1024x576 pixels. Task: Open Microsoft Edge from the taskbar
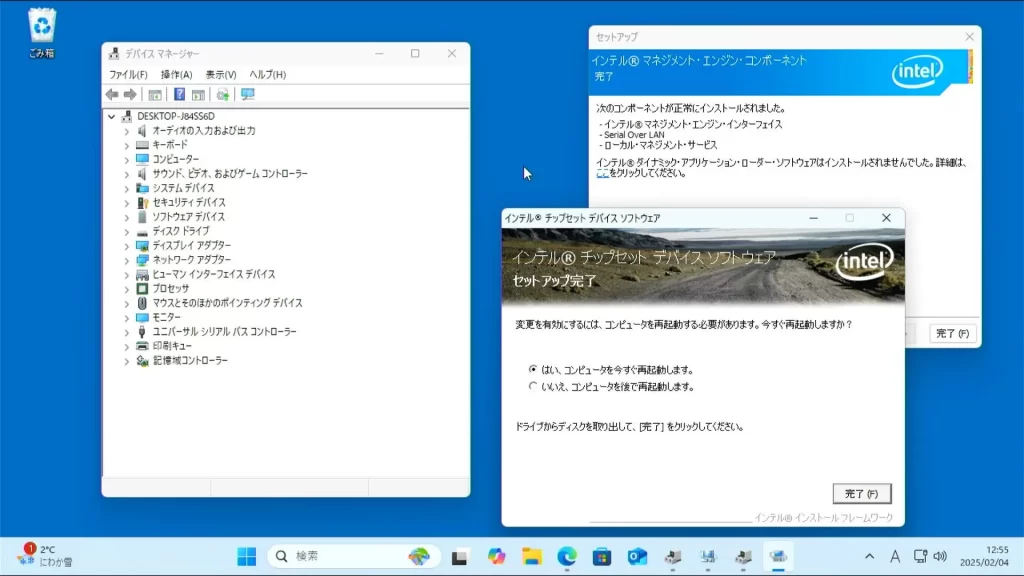coord(567,557)
